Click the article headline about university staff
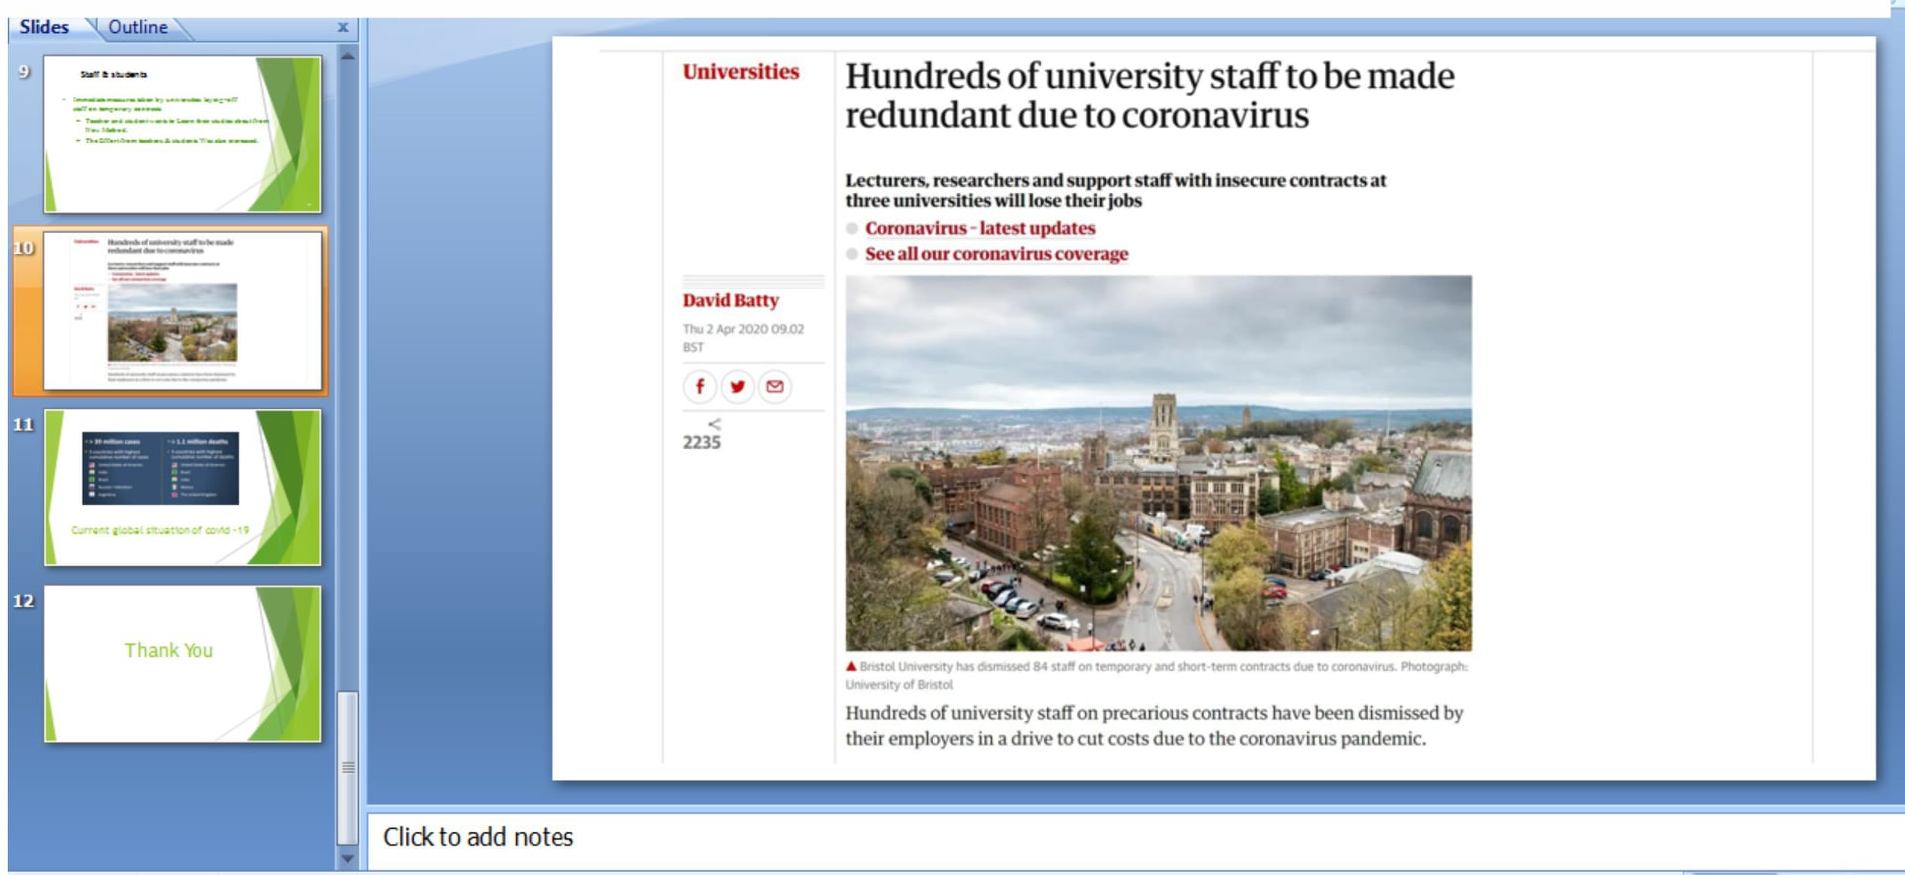Screen dimensions: 1905x875 point(1150,95)
